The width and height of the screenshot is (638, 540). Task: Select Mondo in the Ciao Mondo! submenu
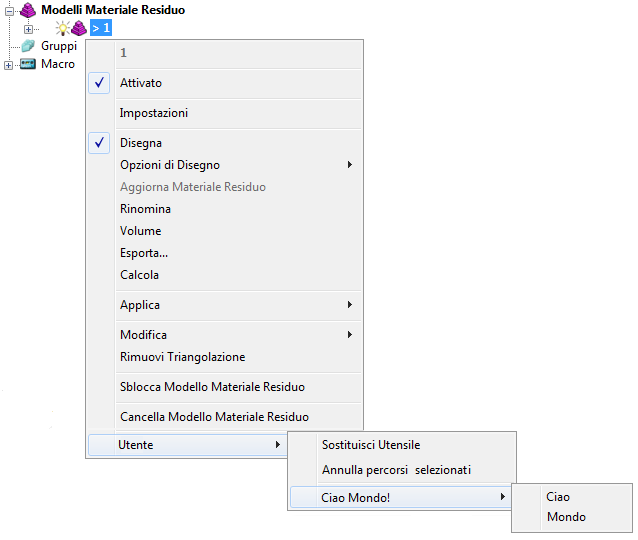566,517
